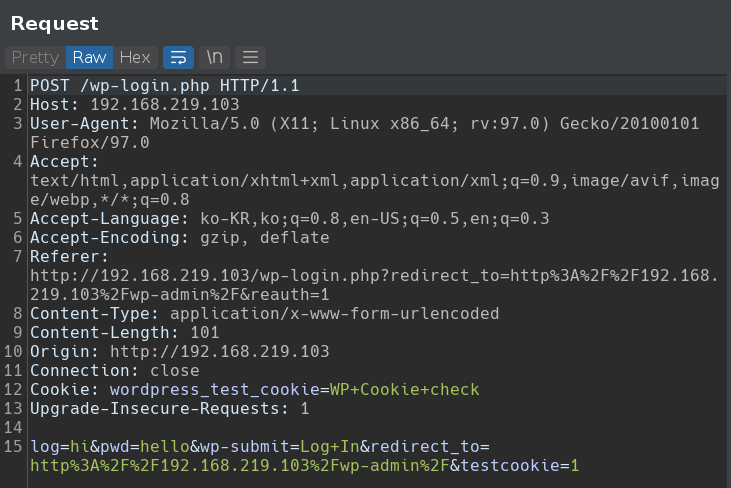Click the Firefox/97.0 wrapped text

(x=90, y=143)
